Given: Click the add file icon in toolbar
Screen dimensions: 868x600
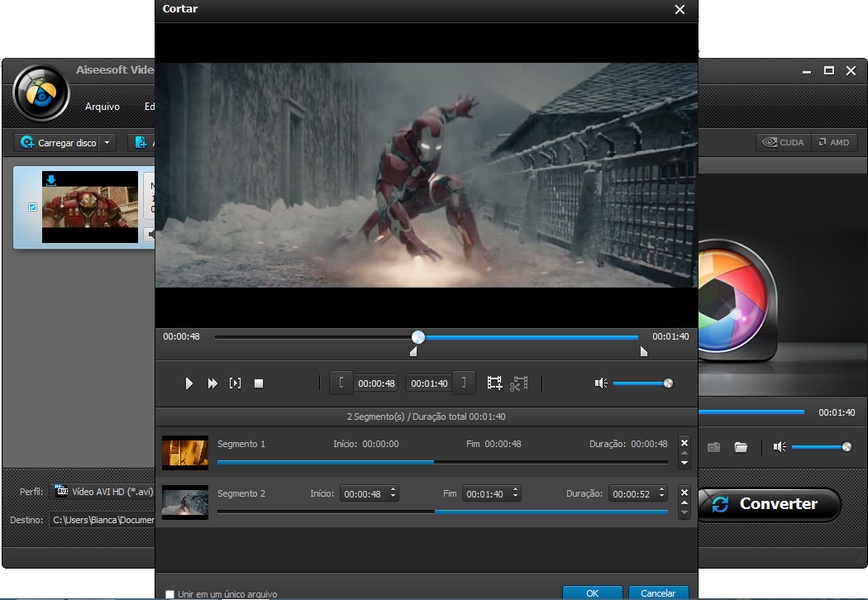Looking at the screenshot, I should tap(141, 143).
